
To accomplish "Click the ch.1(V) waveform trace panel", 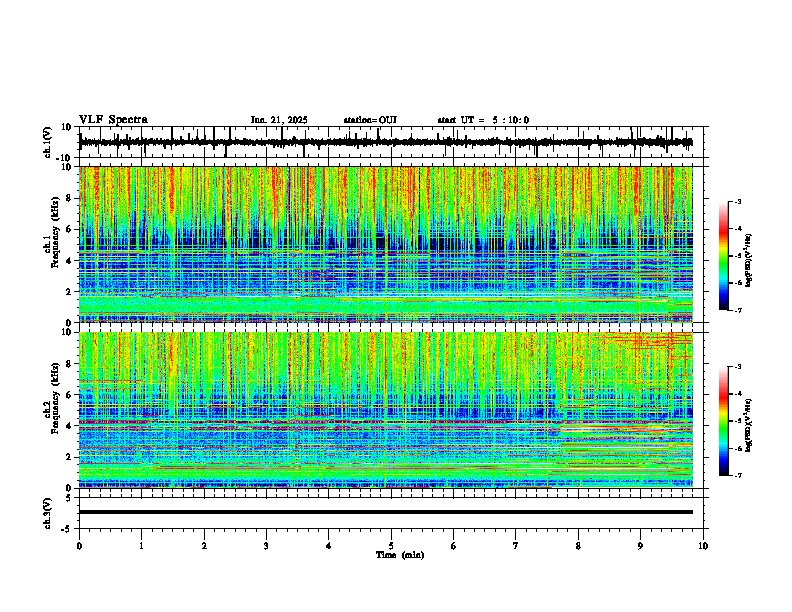I will (x=391, y=142).
